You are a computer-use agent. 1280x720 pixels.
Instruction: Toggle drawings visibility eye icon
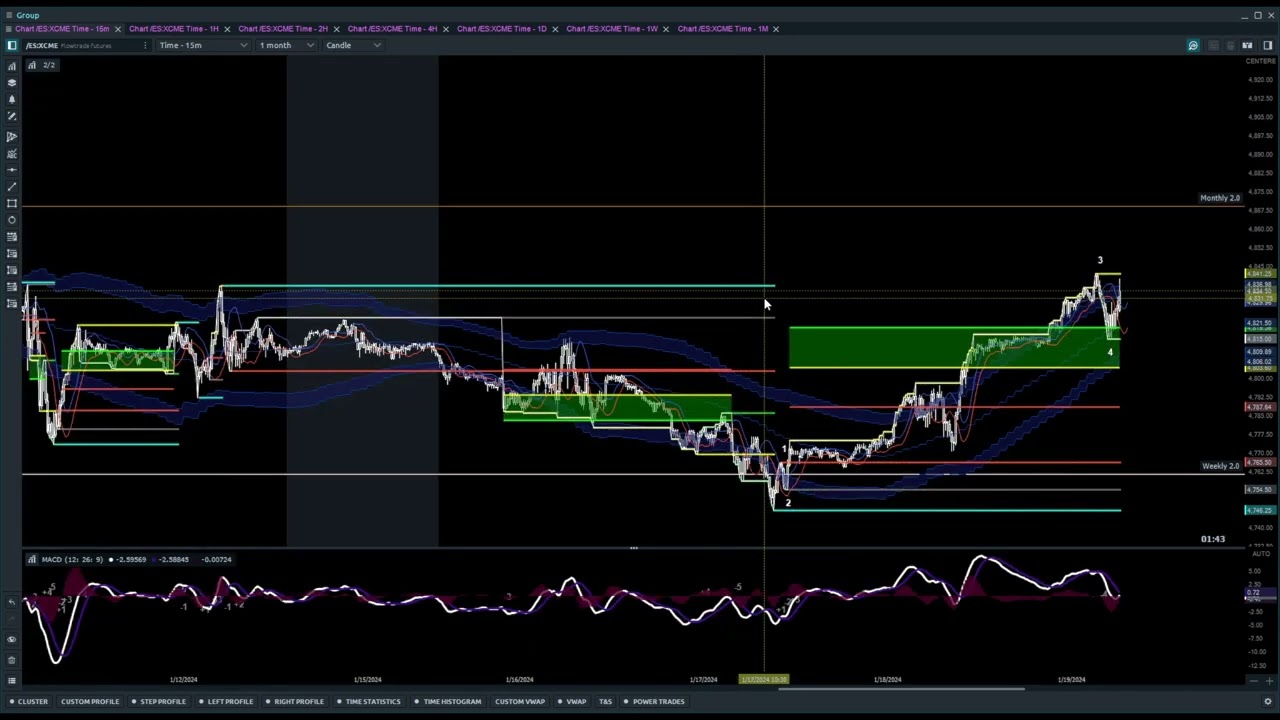click(12, 640)
